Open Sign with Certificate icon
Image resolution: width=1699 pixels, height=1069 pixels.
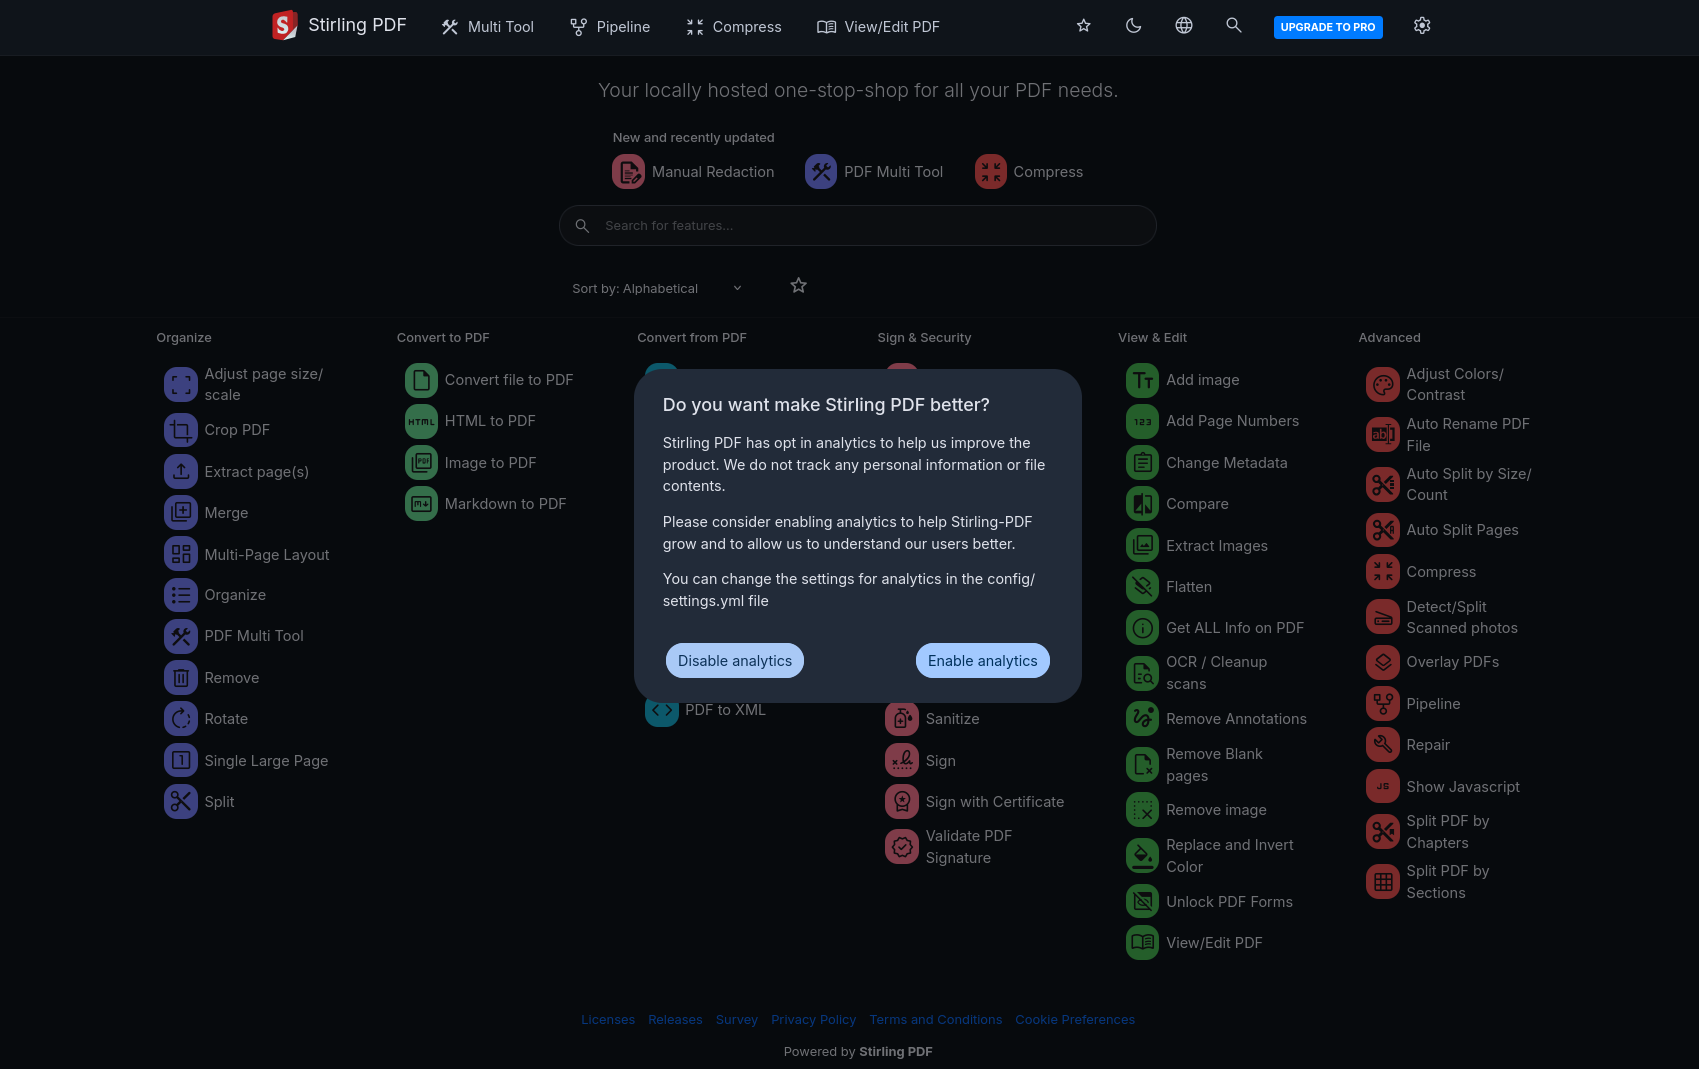[902, 802]
